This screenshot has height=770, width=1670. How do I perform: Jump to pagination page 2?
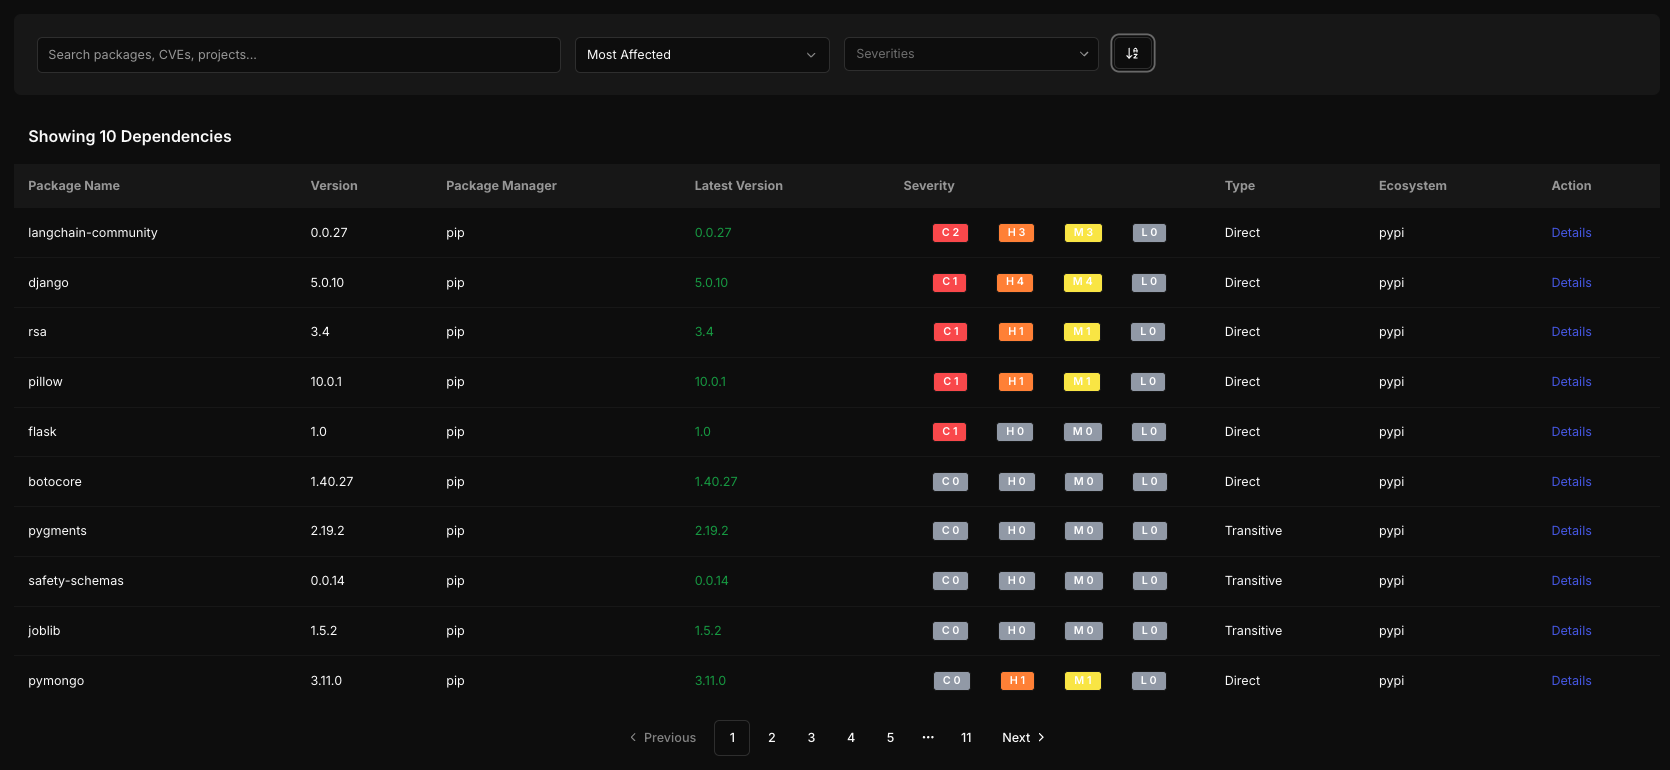(772, 738)
